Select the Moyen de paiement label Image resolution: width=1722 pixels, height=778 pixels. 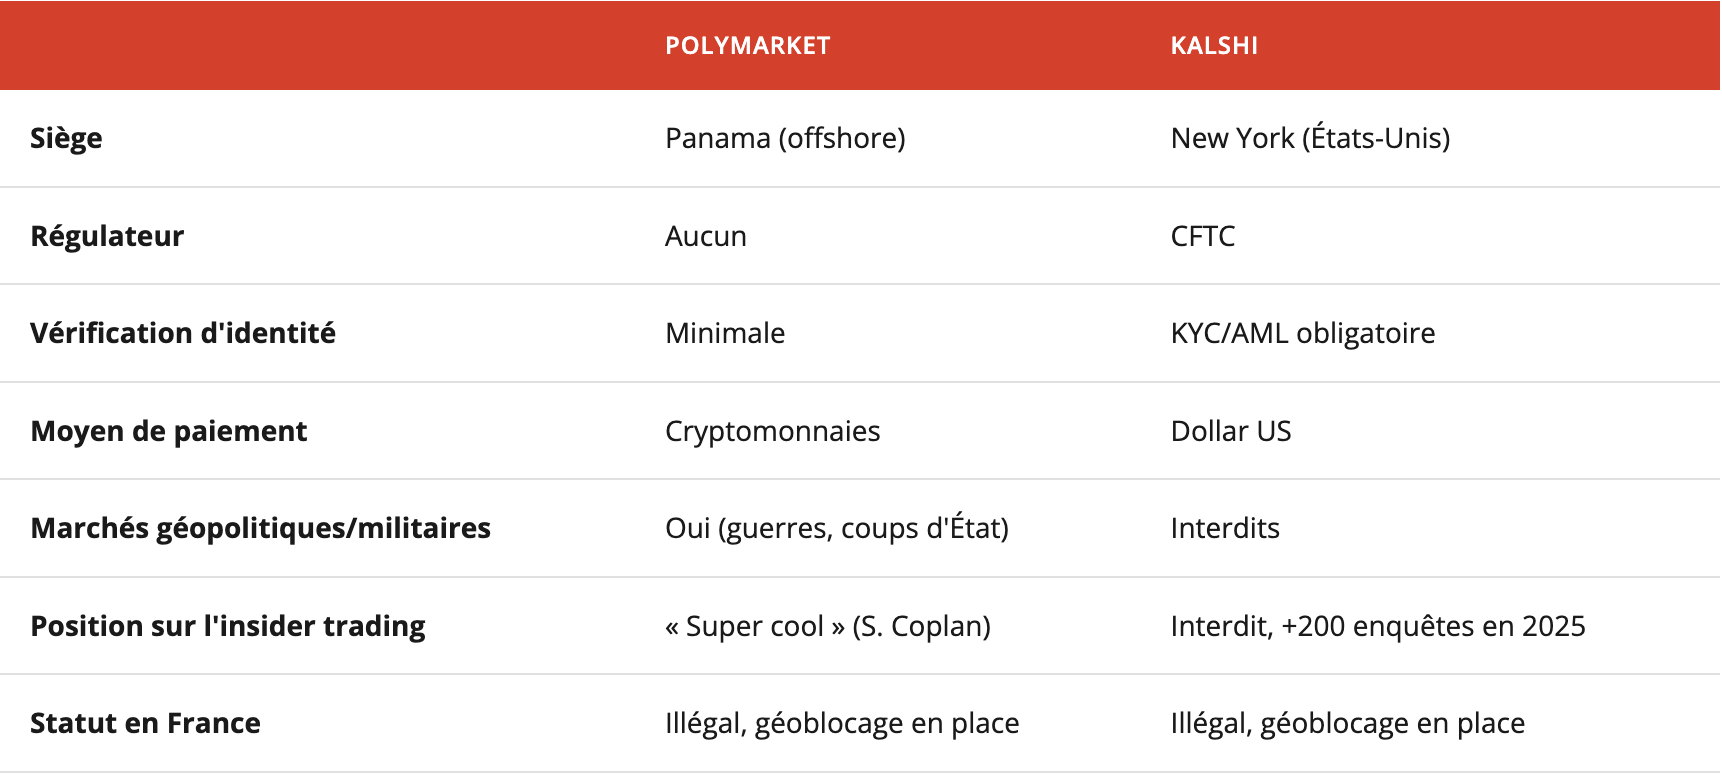tap(169, 431)
